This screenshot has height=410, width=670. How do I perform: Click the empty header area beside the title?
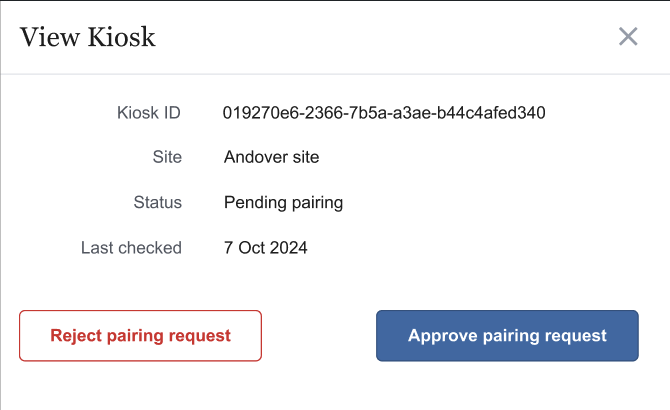coord(380,38)
